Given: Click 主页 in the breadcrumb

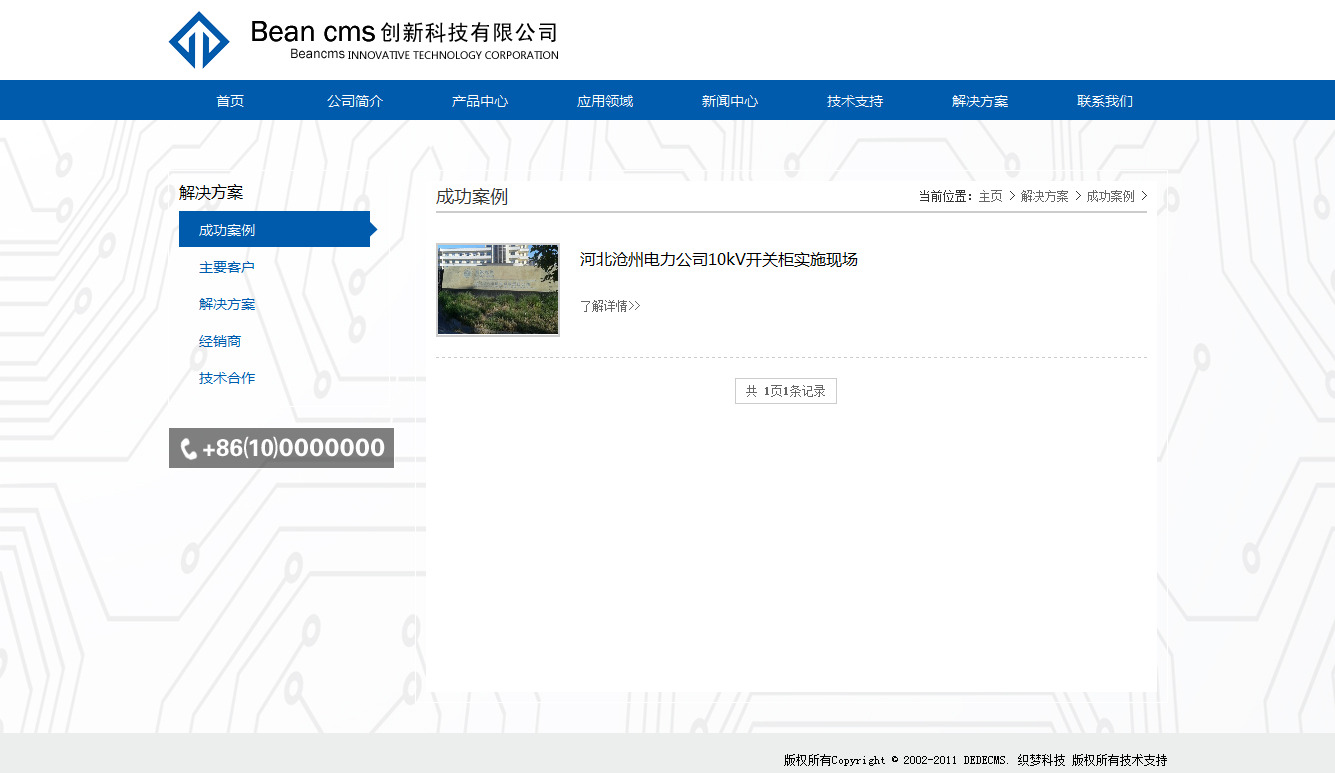Looking at the screenshot, I should click(990, 197).
